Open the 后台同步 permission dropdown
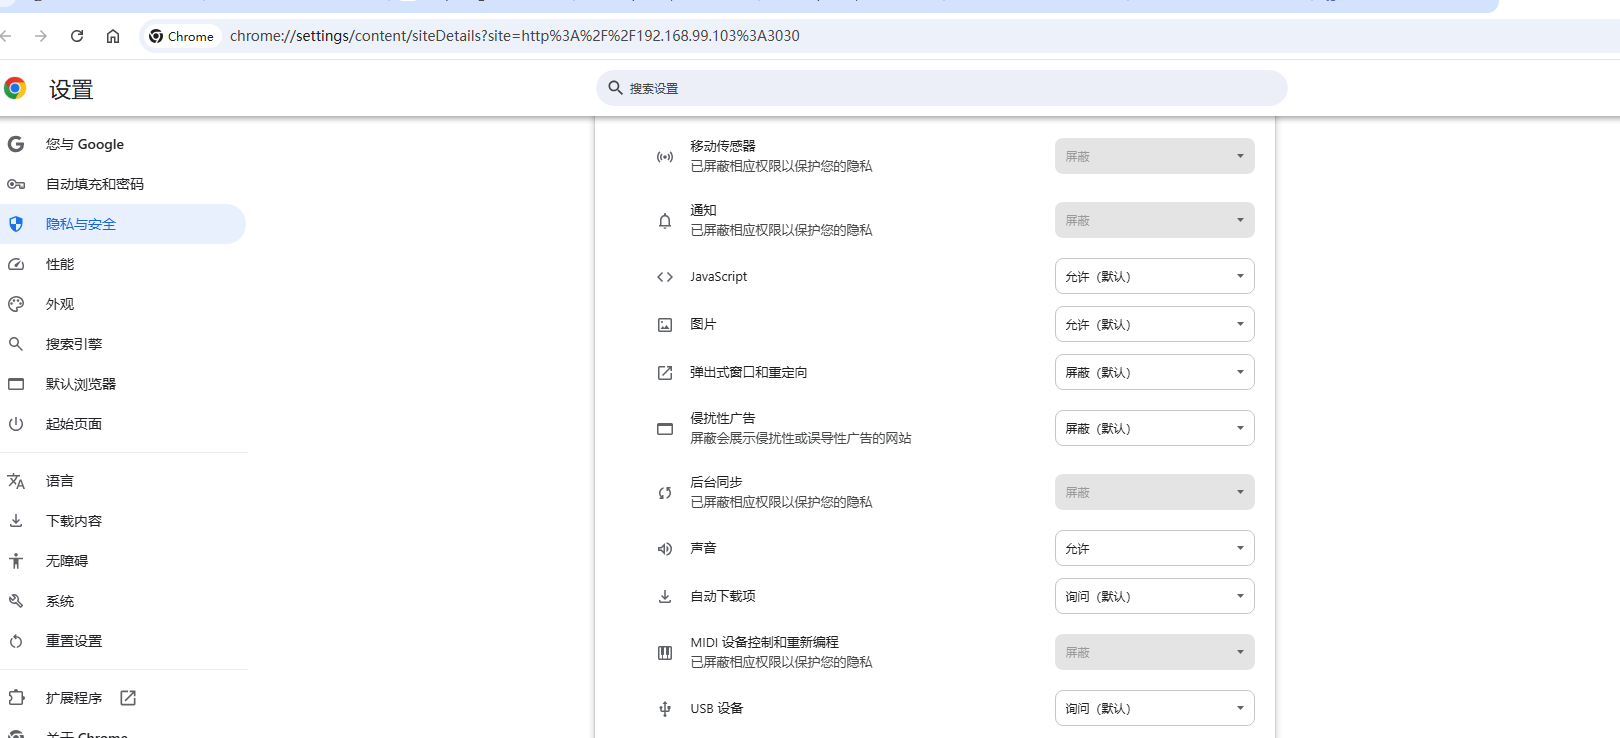The height and width of the screenshot is (738, 1620). tap(1154, 492)
